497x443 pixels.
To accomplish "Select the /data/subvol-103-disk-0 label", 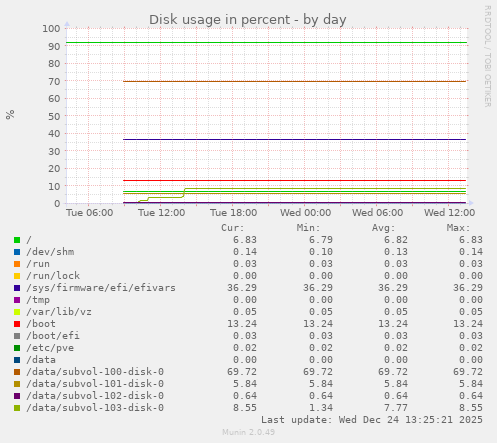I will [95, 408].
